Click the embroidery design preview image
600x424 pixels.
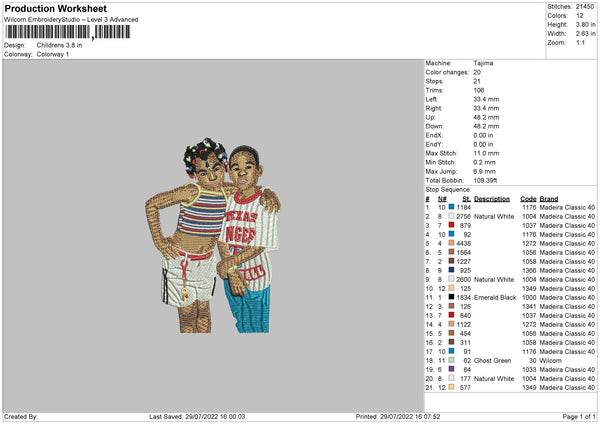[213, 236]
